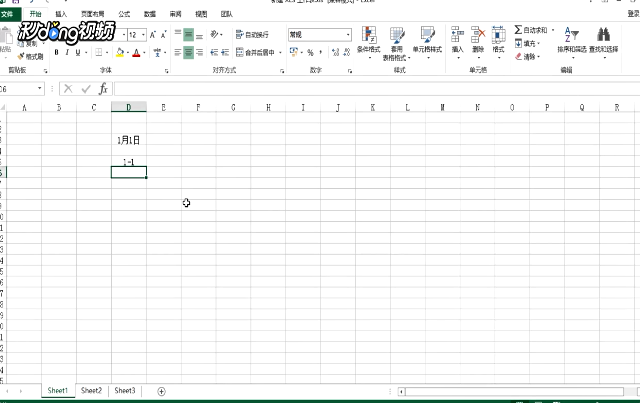Switch to the insert (插入) ribbon tab
This screenshot has height=403, width=640.
[x=61, y=14]
